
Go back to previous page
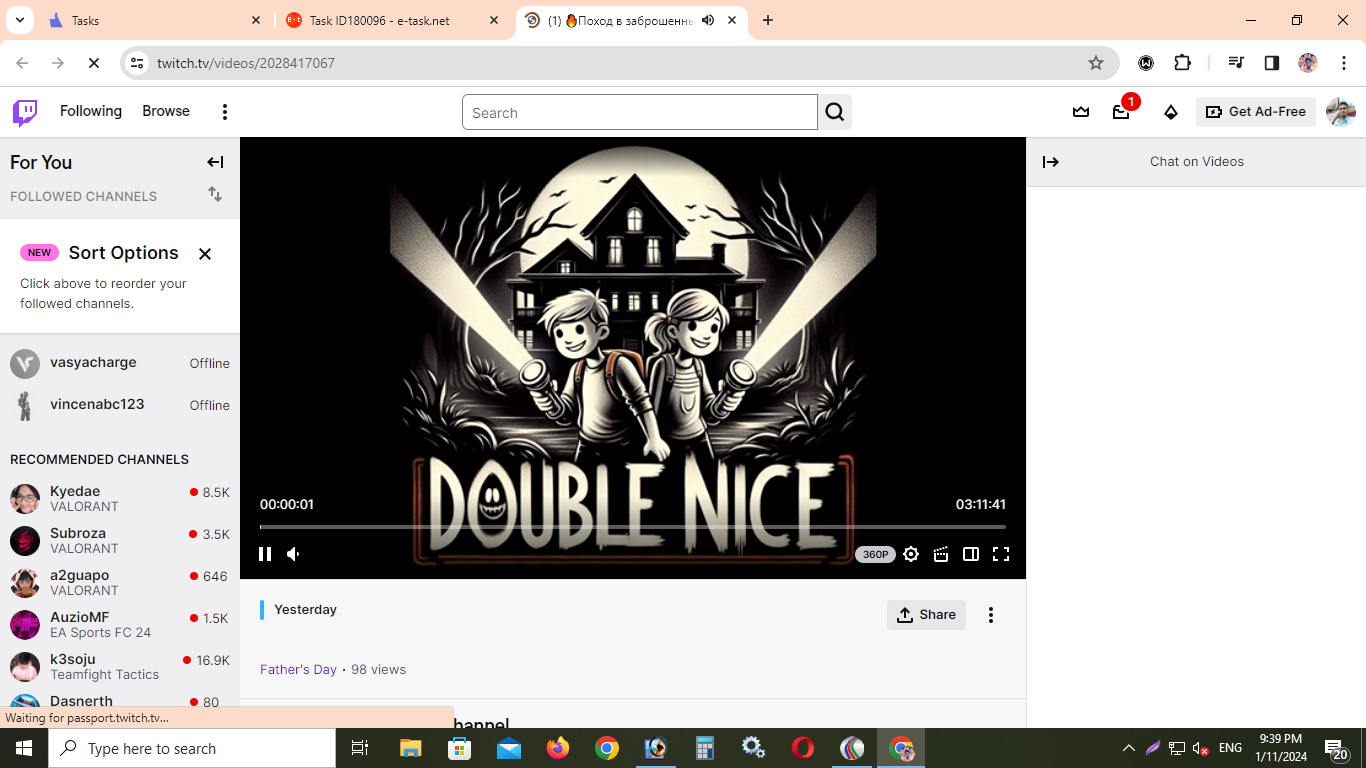[x=22, y=63]
